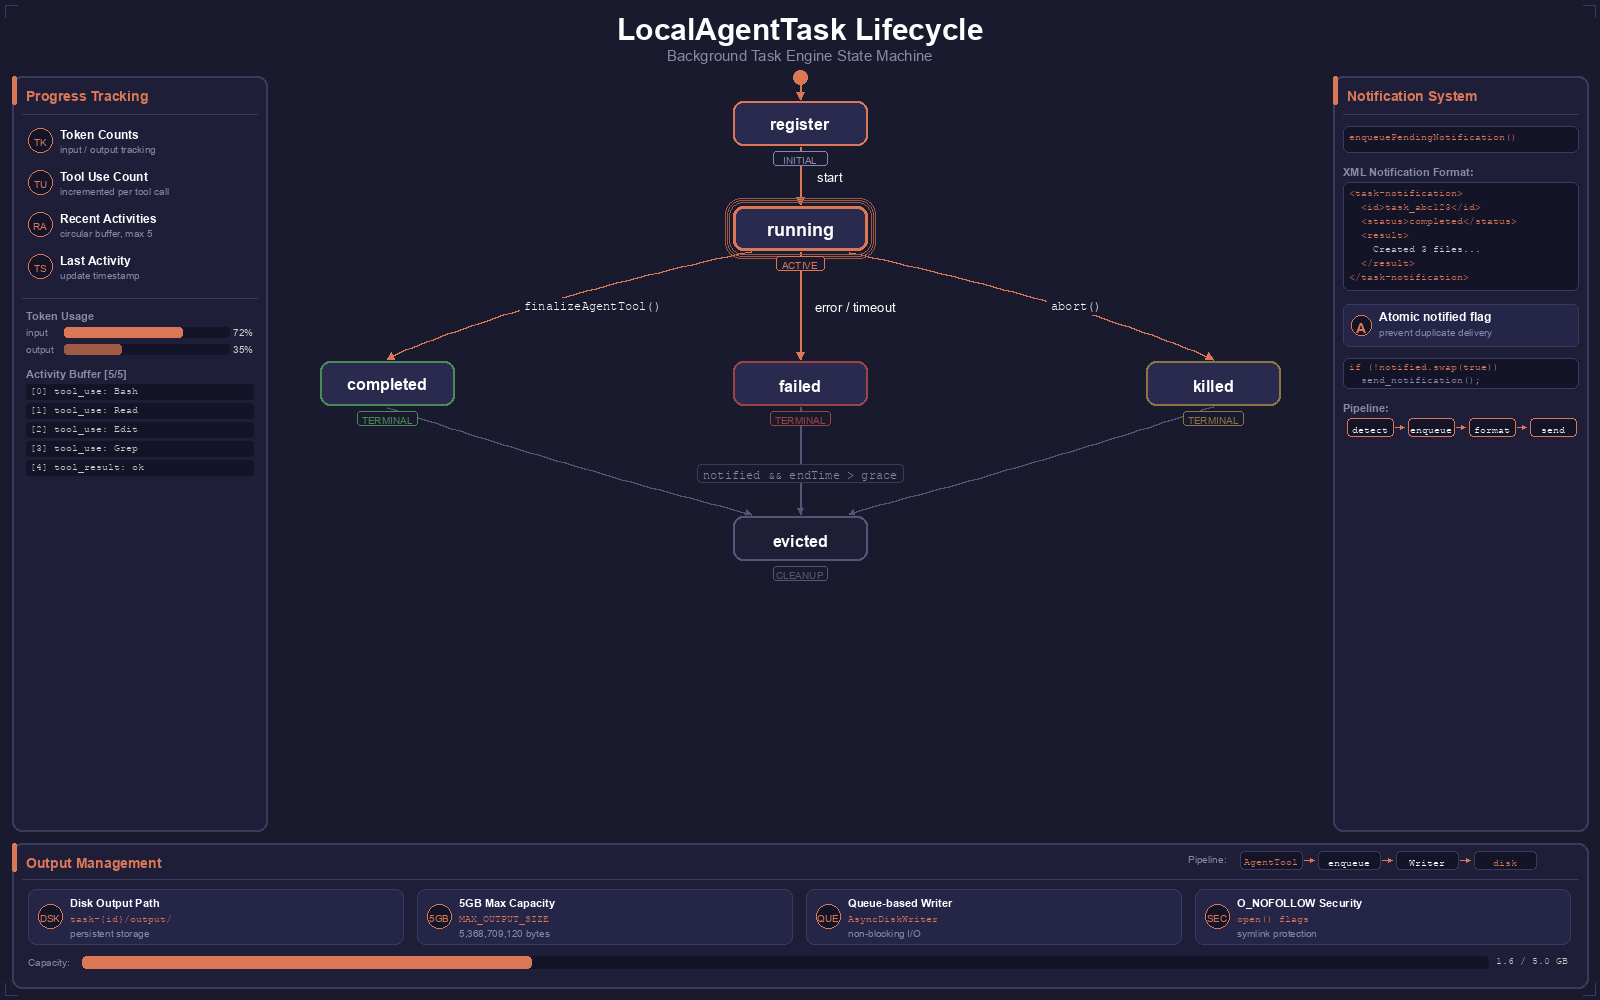Click the enqueuePendingNotification() code field
Screen dimensions: 1600x1000
click(1460, 139)
